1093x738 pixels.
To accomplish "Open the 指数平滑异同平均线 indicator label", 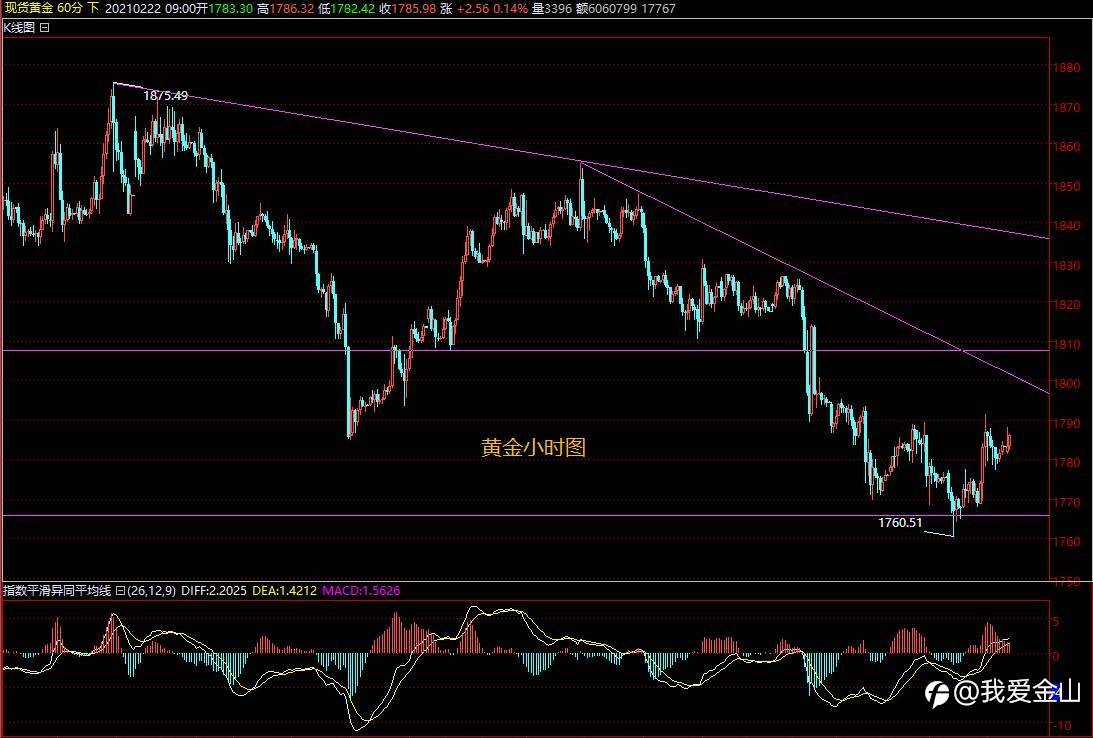I will tap(57, 591).
